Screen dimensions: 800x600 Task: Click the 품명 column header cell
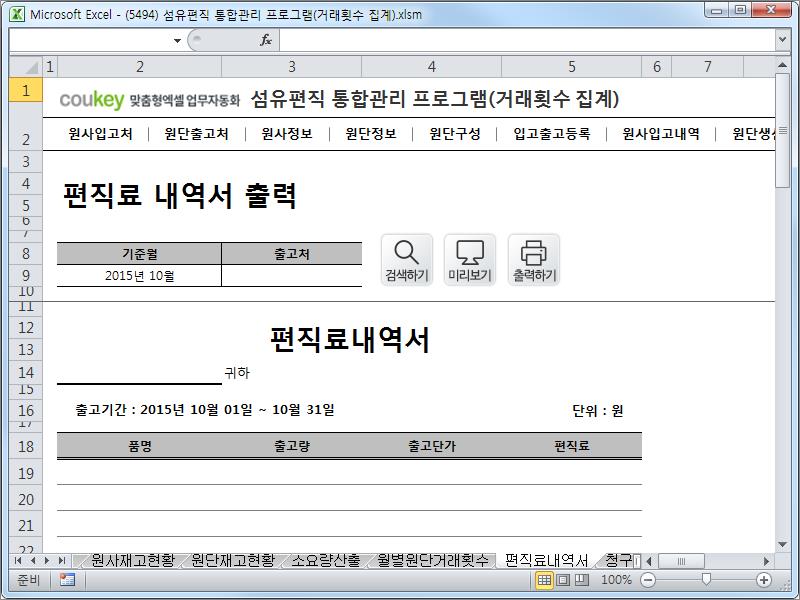(139, 446)
